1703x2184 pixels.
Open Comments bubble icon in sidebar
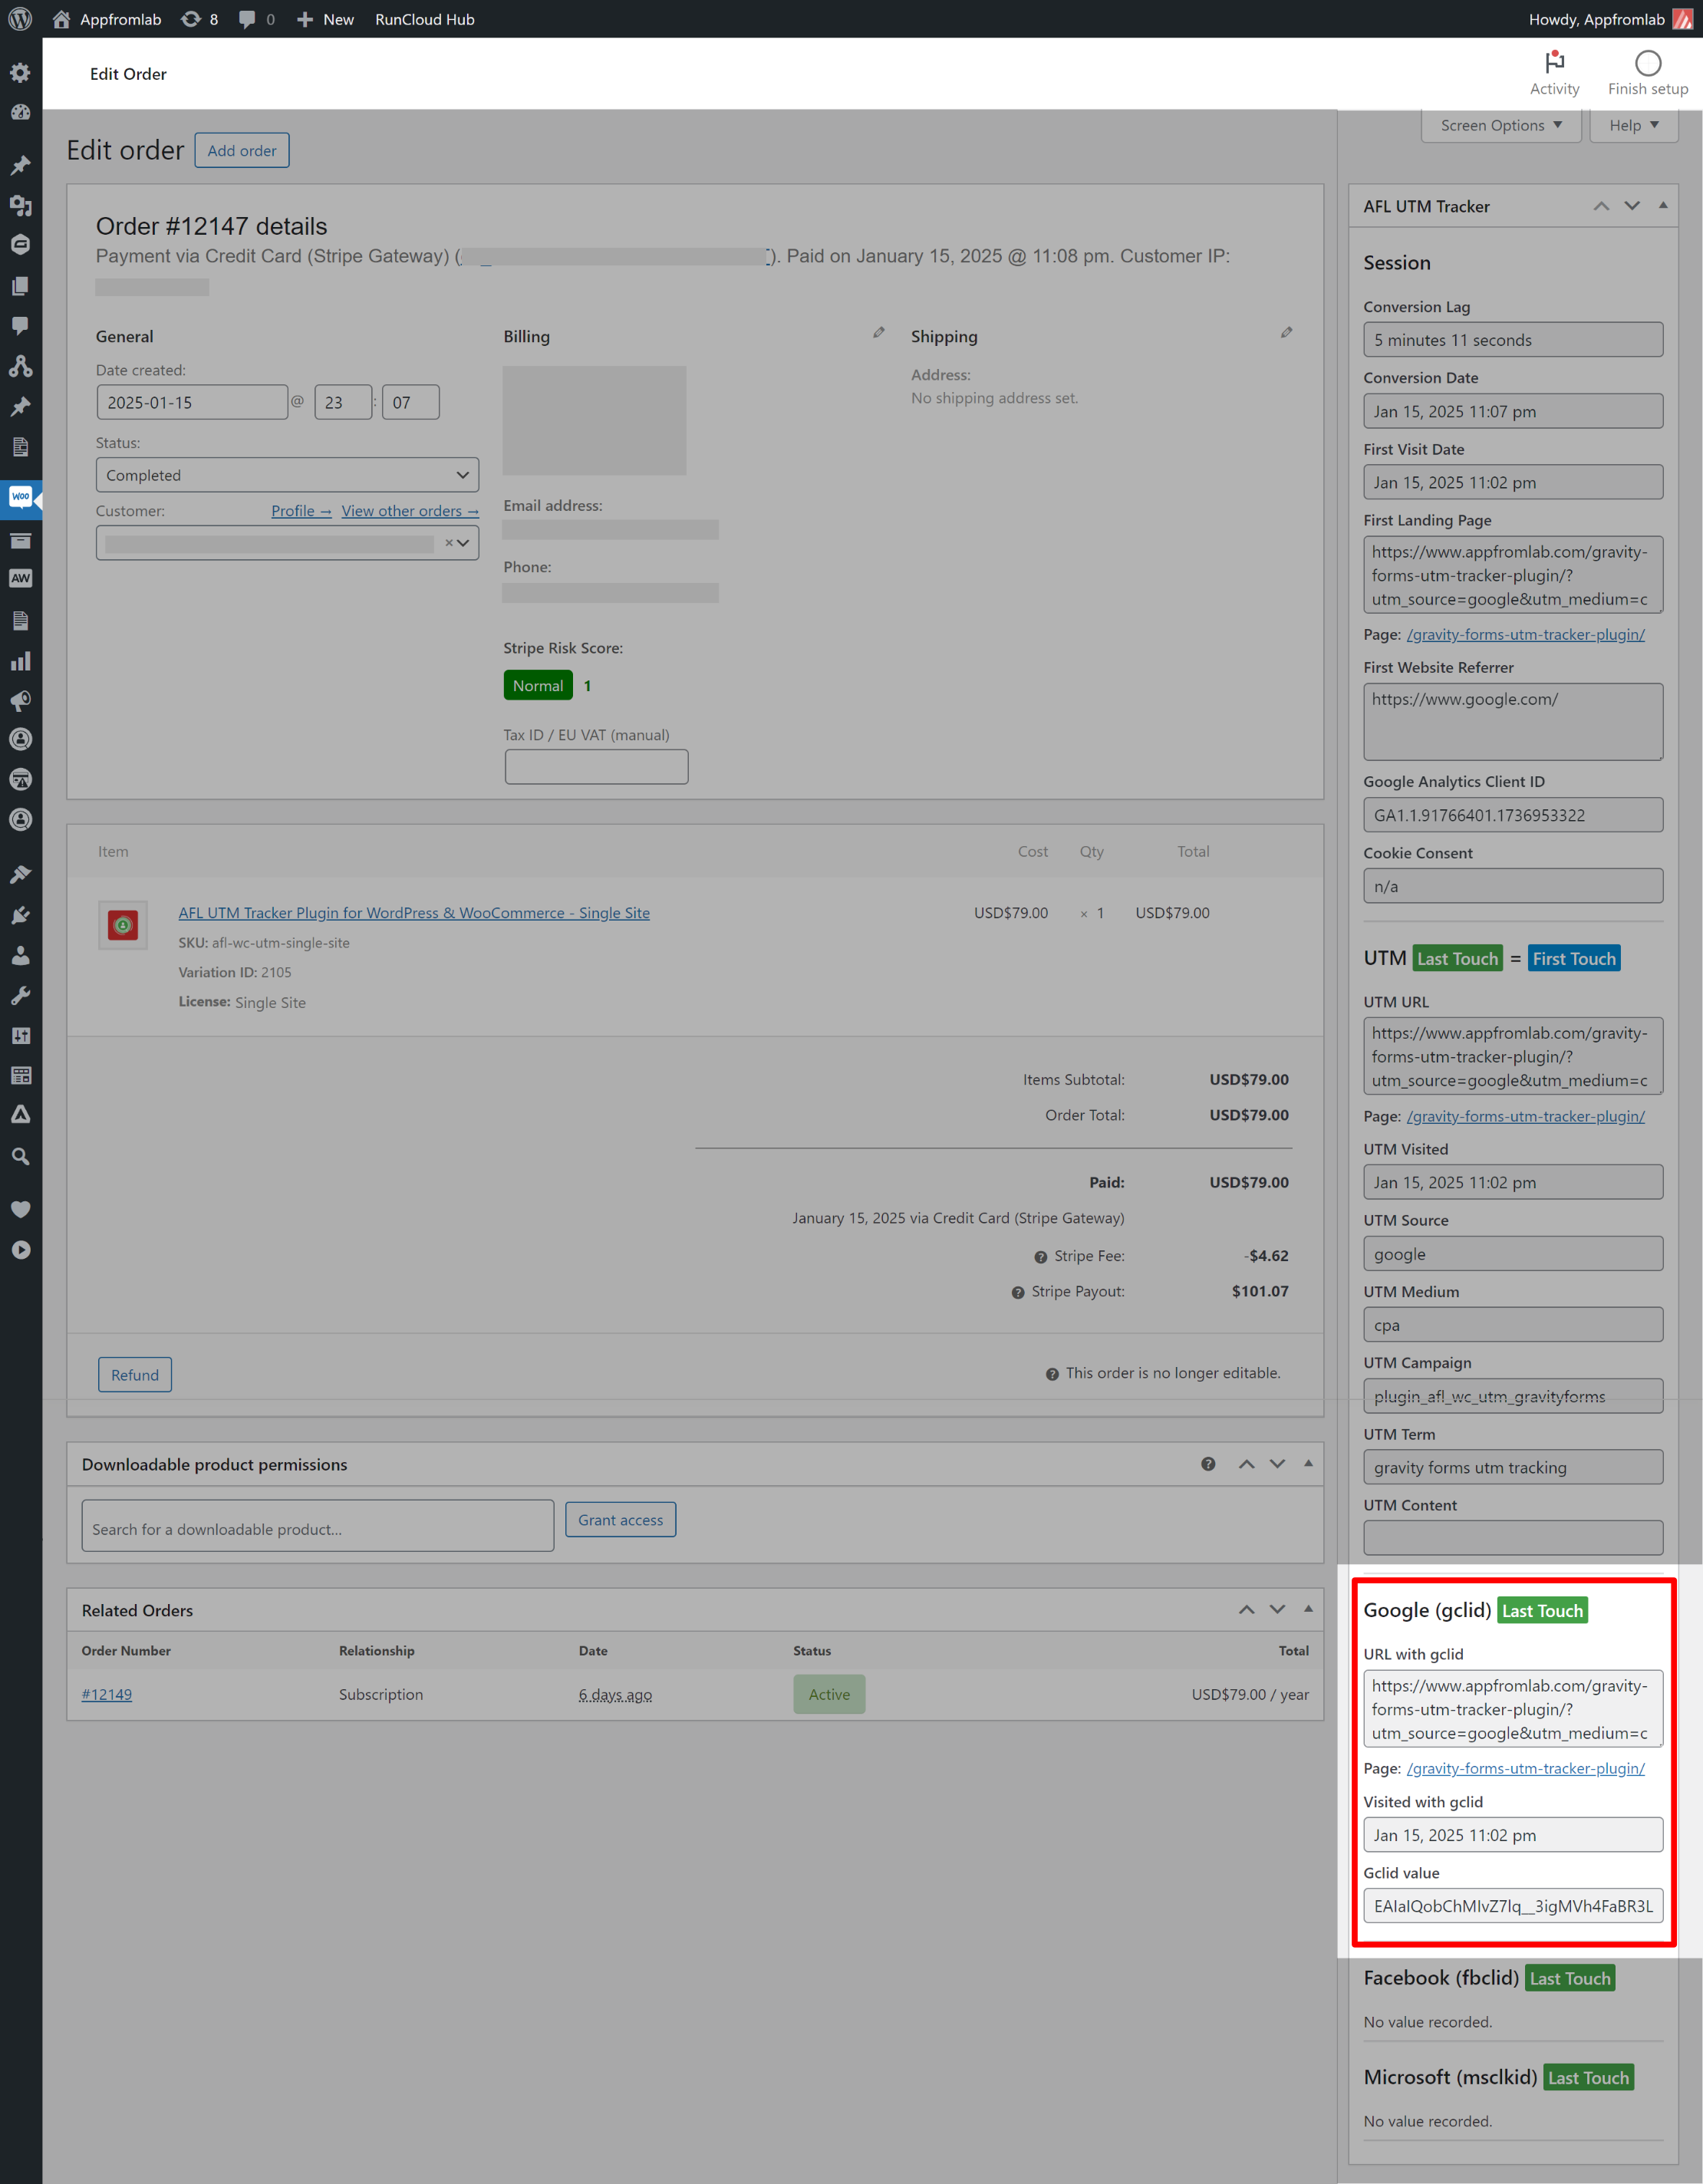click(x=20, y=326)
